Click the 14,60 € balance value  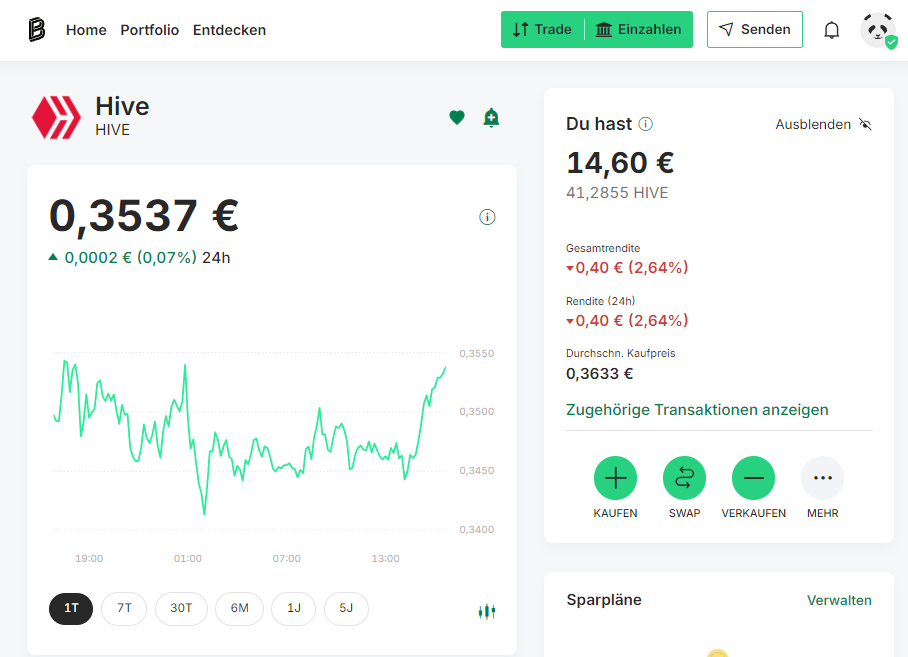[x=620, y=163]
